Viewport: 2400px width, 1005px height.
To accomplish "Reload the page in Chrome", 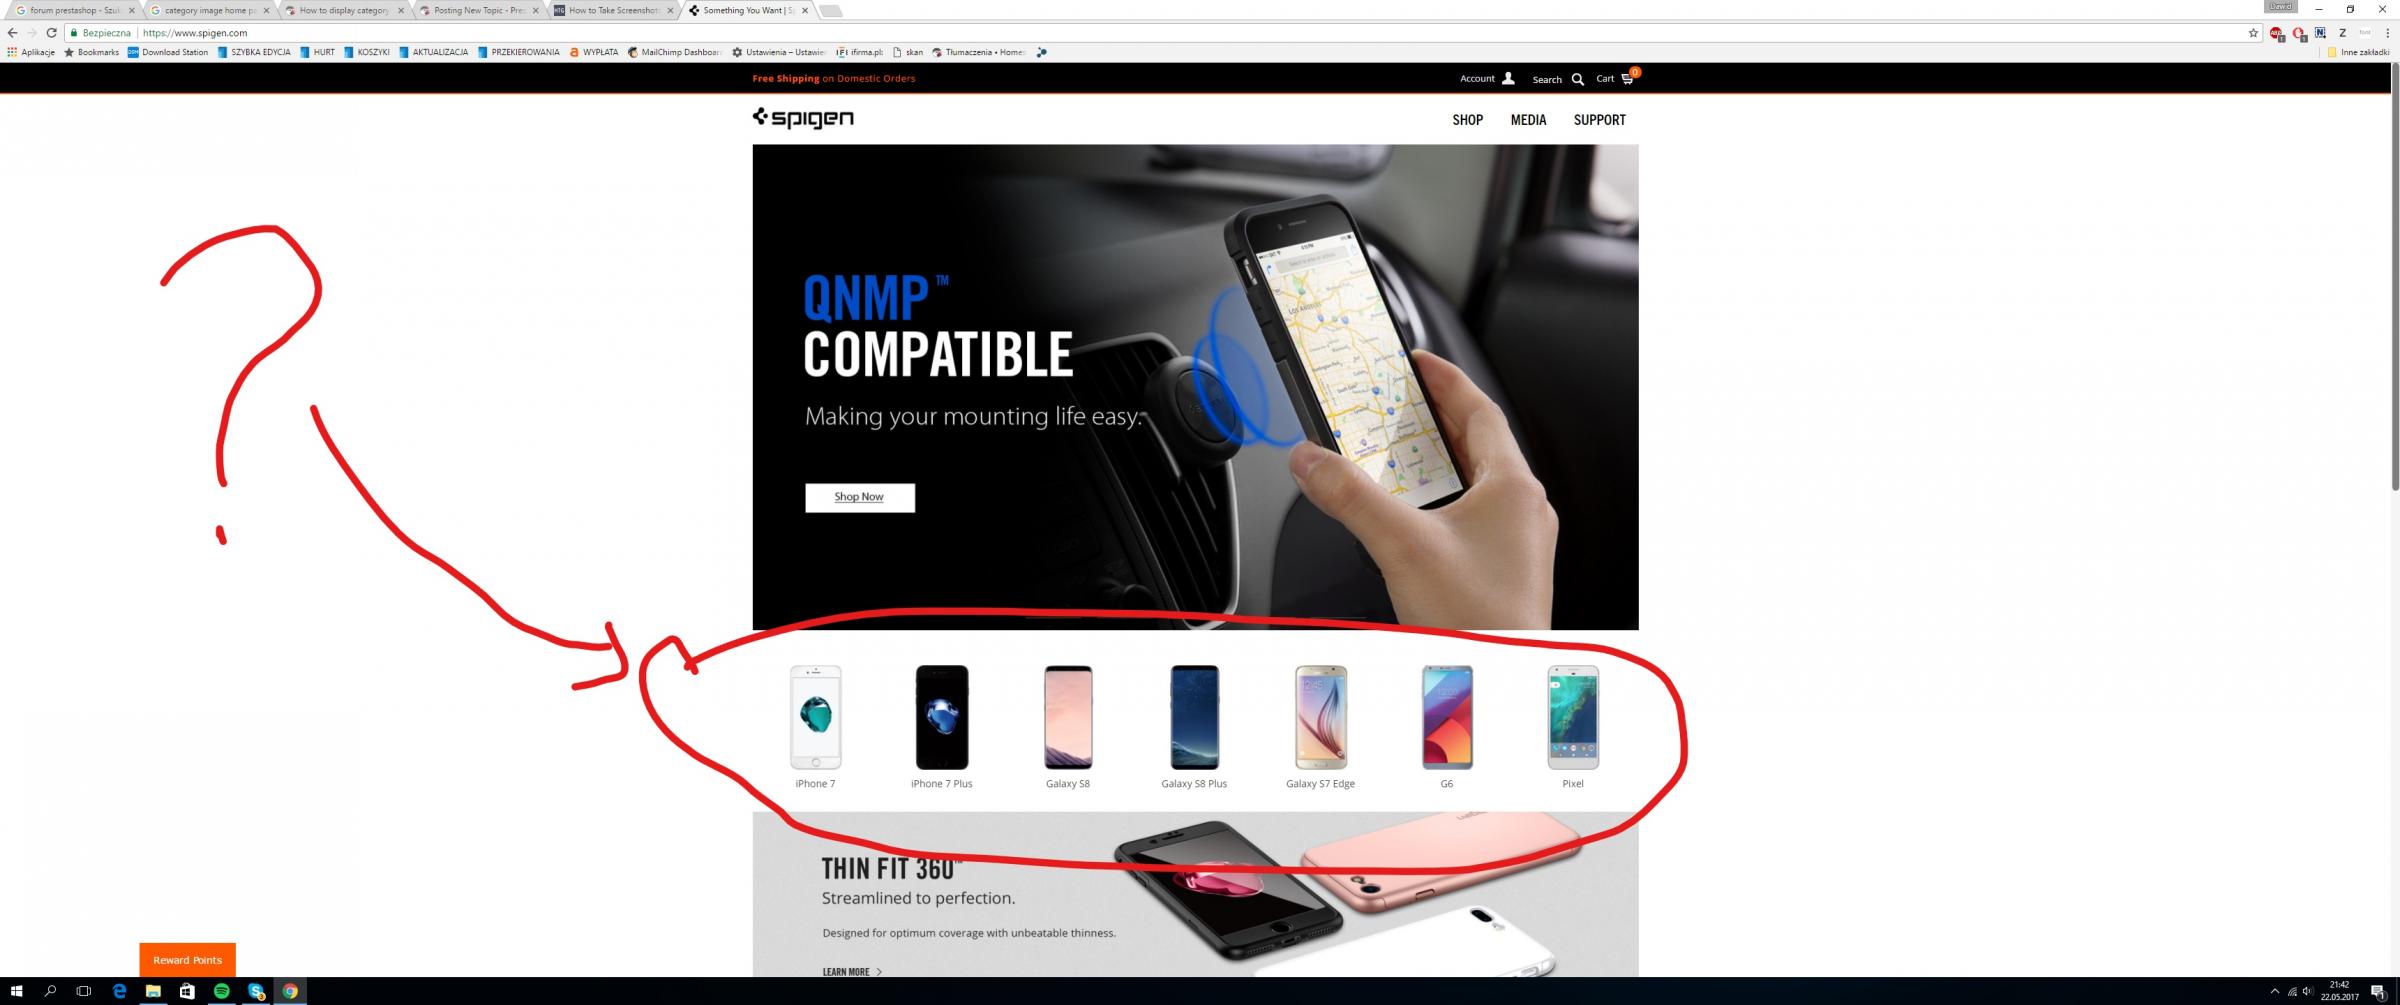I will (51, 33).
